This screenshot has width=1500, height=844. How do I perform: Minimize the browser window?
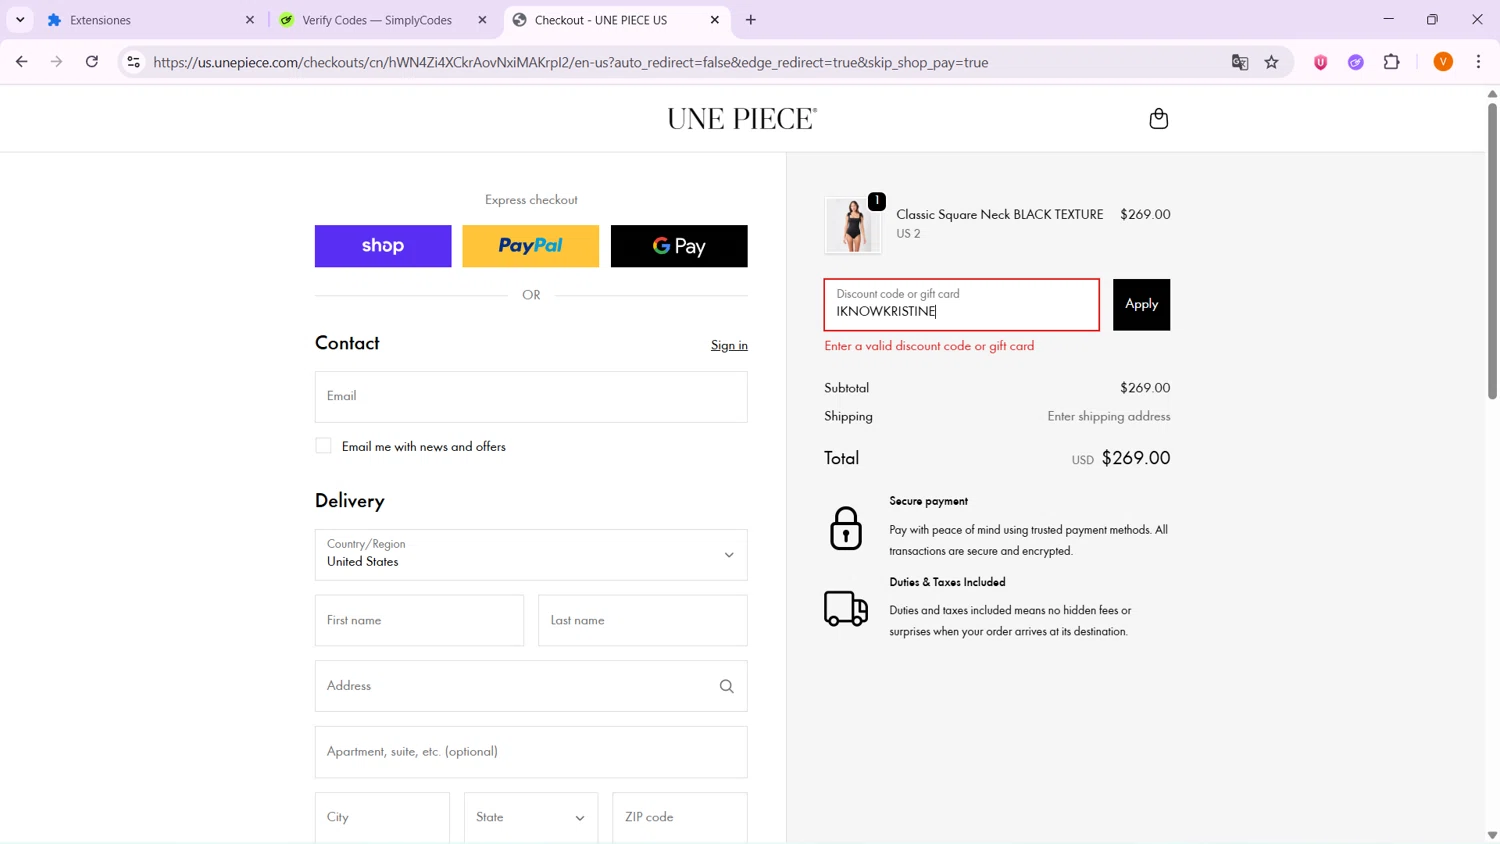click(x=1388, y=20)
